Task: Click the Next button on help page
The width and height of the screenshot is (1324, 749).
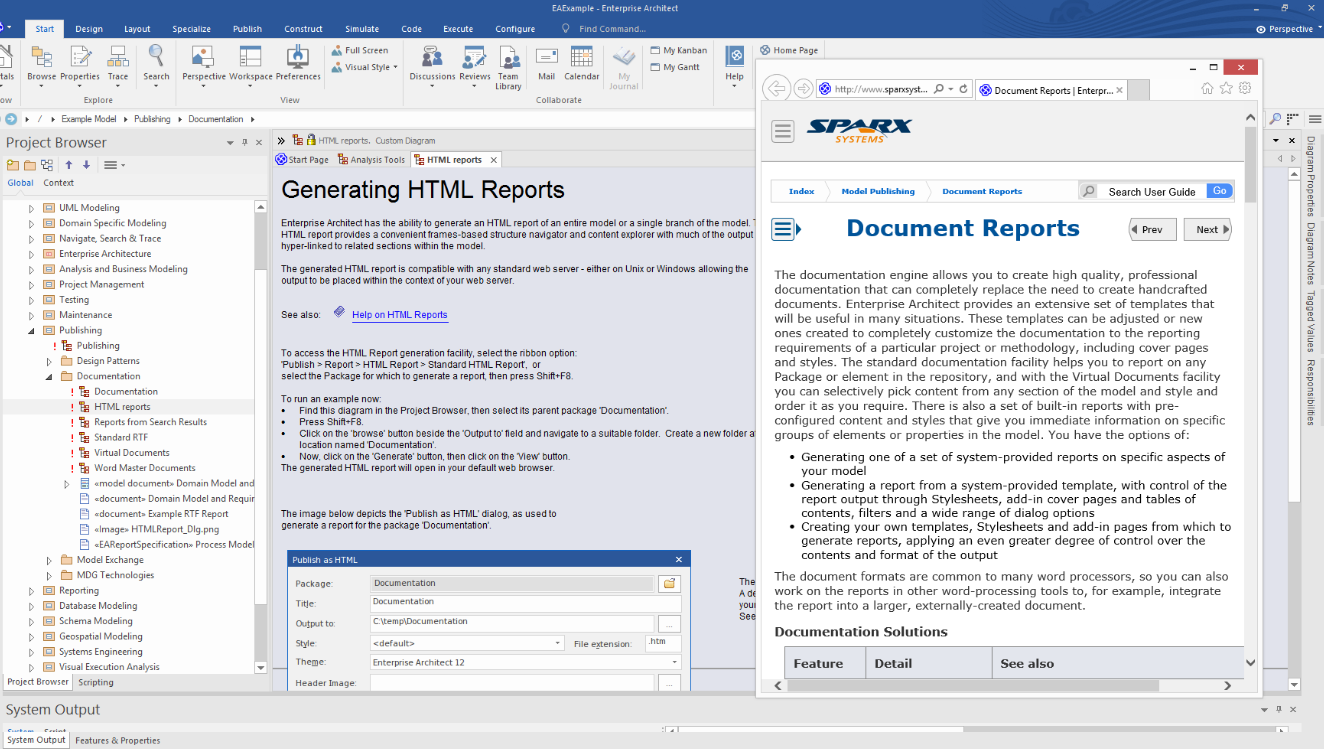Action: coord(1207,229)
